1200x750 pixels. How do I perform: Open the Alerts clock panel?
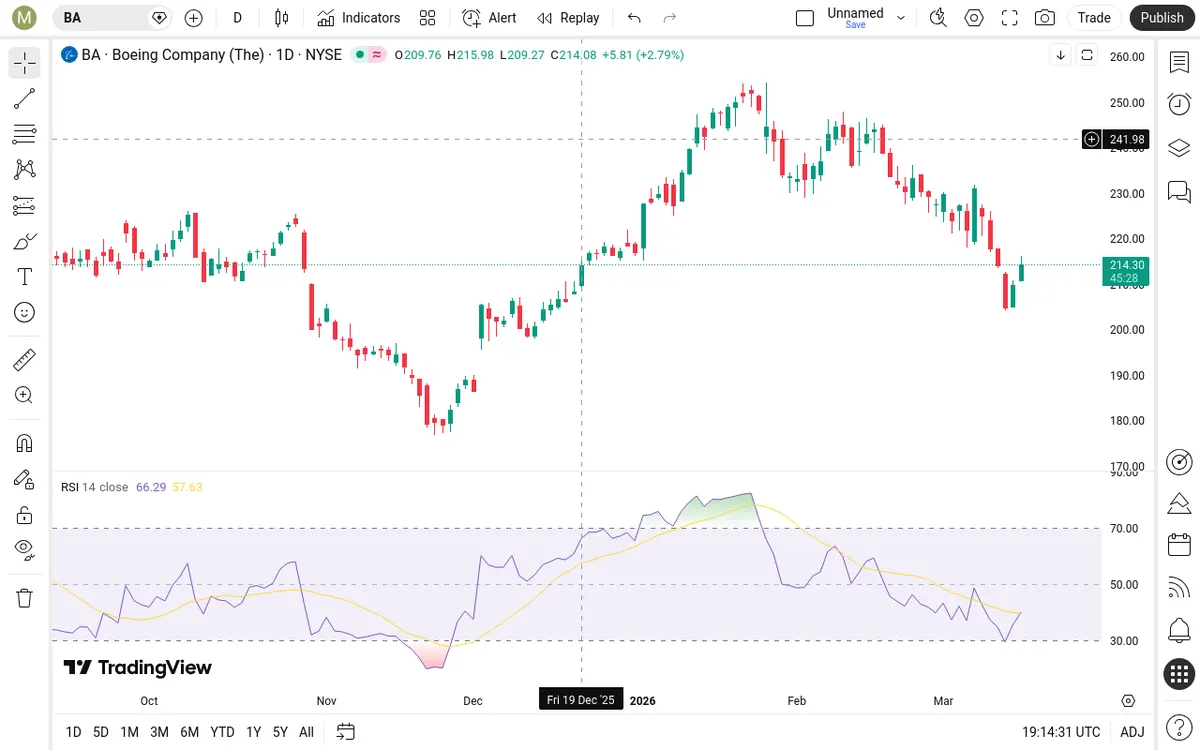[x=1179, y=104]
